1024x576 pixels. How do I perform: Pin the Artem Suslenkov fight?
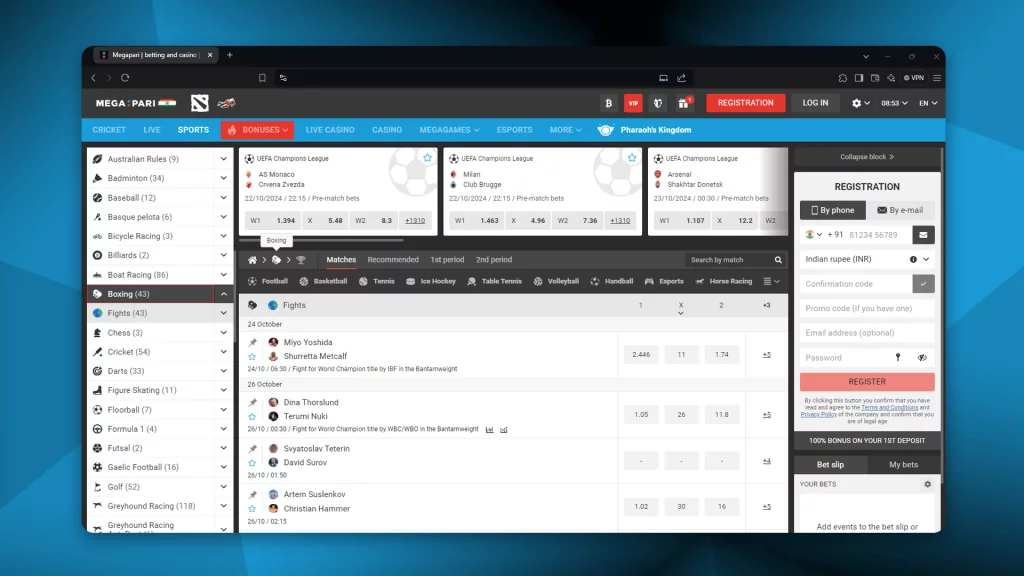click(253, 494)
